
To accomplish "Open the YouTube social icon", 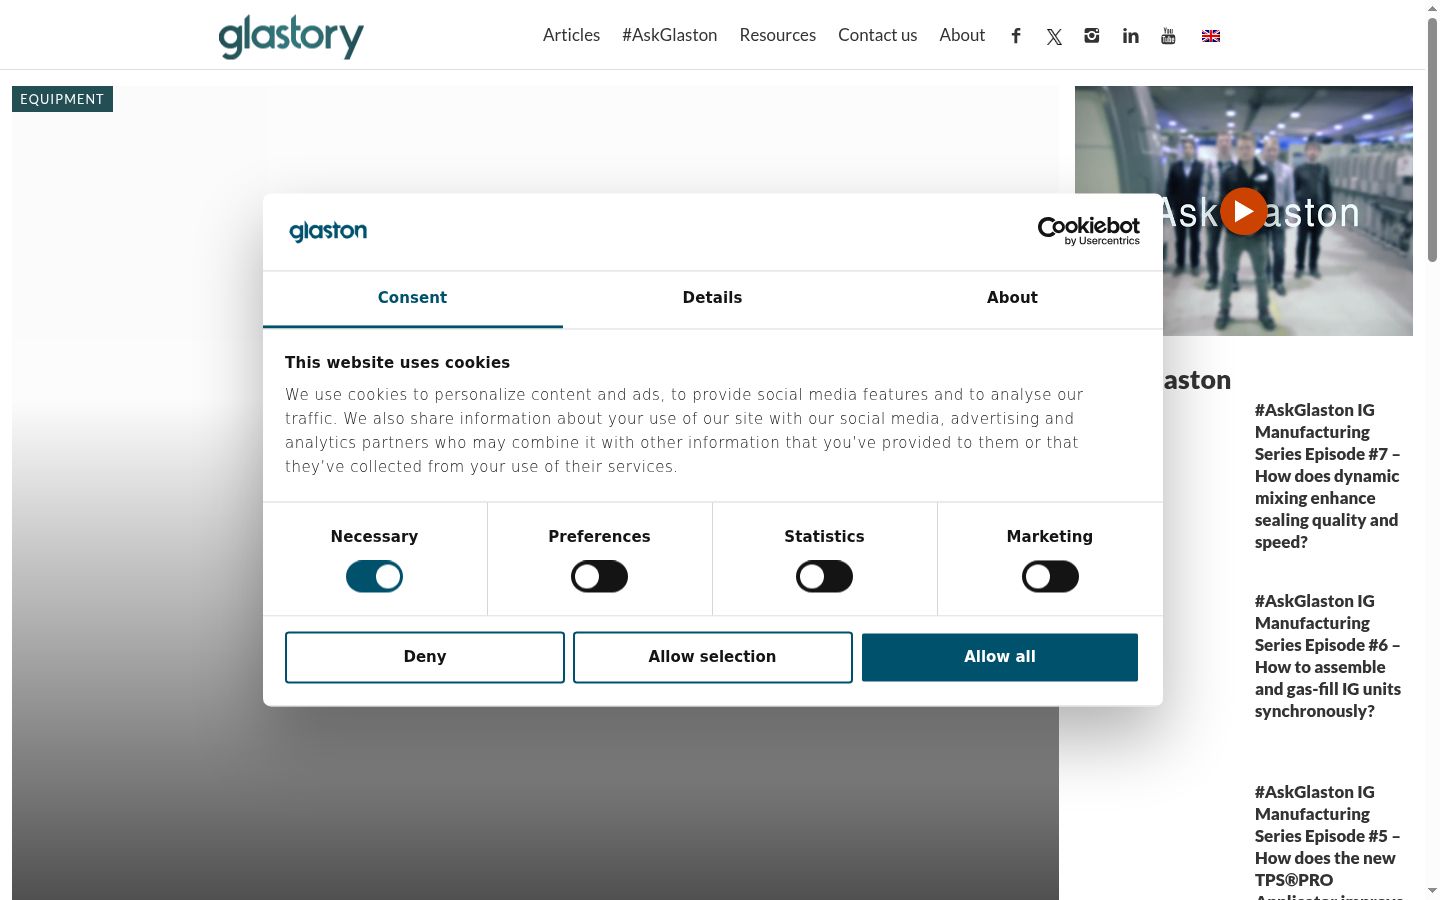I will tap(1168, 36).
